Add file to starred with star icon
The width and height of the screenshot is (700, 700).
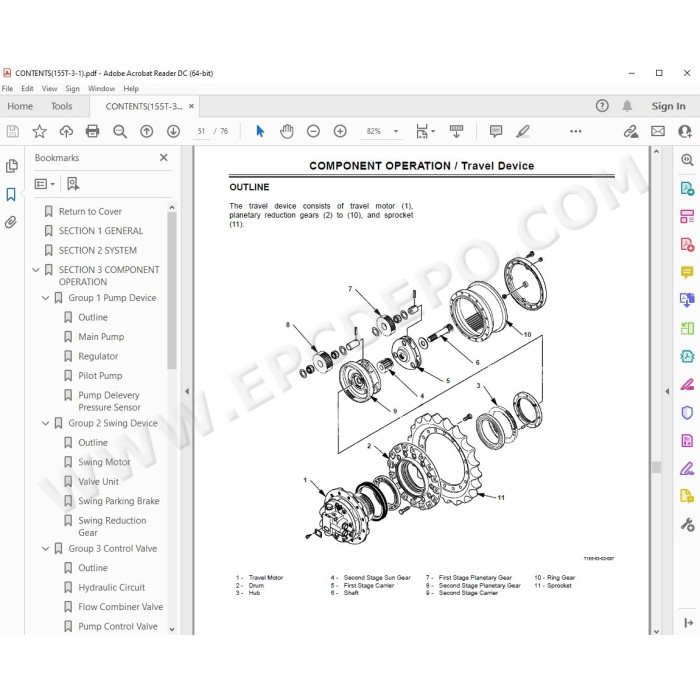coord(39,131)
